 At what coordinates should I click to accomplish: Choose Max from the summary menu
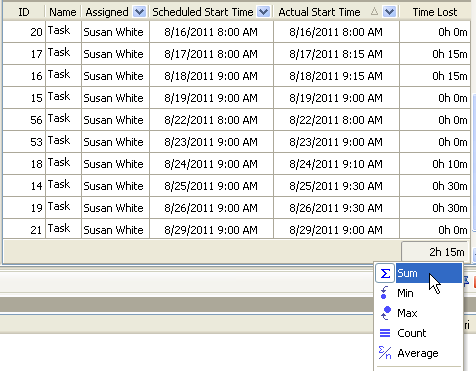tap(419, 313)
